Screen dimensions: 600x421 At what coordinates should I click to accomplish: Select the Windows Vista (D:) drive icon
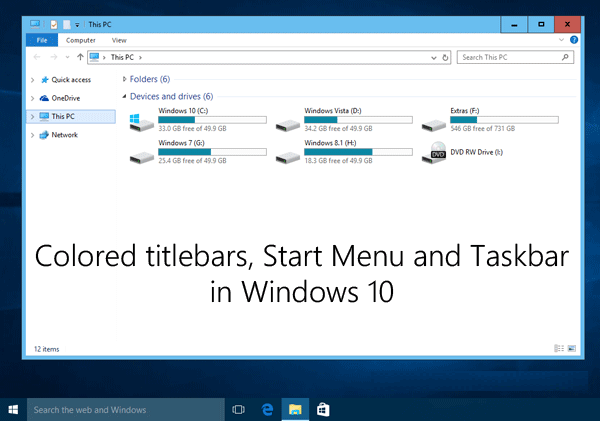pos(288,125)
